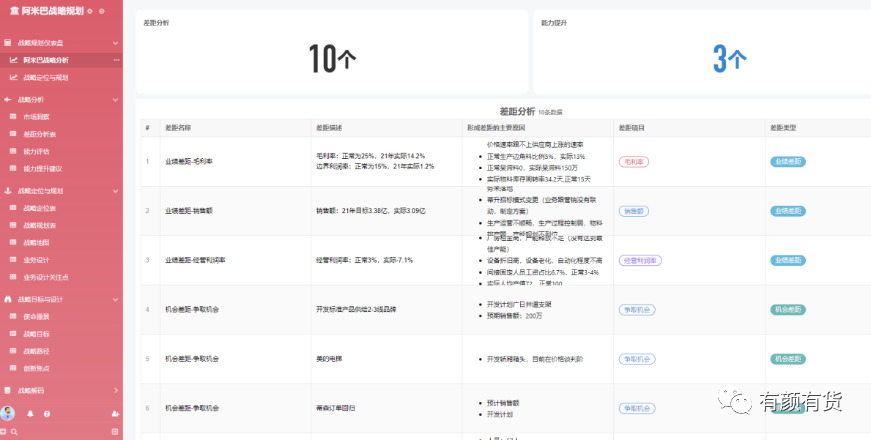Image resolution: width=871 pixels, height=440 pixels.
Task: Click the collapse sidebar icon at bottom right
Action: tap(116, 431)
